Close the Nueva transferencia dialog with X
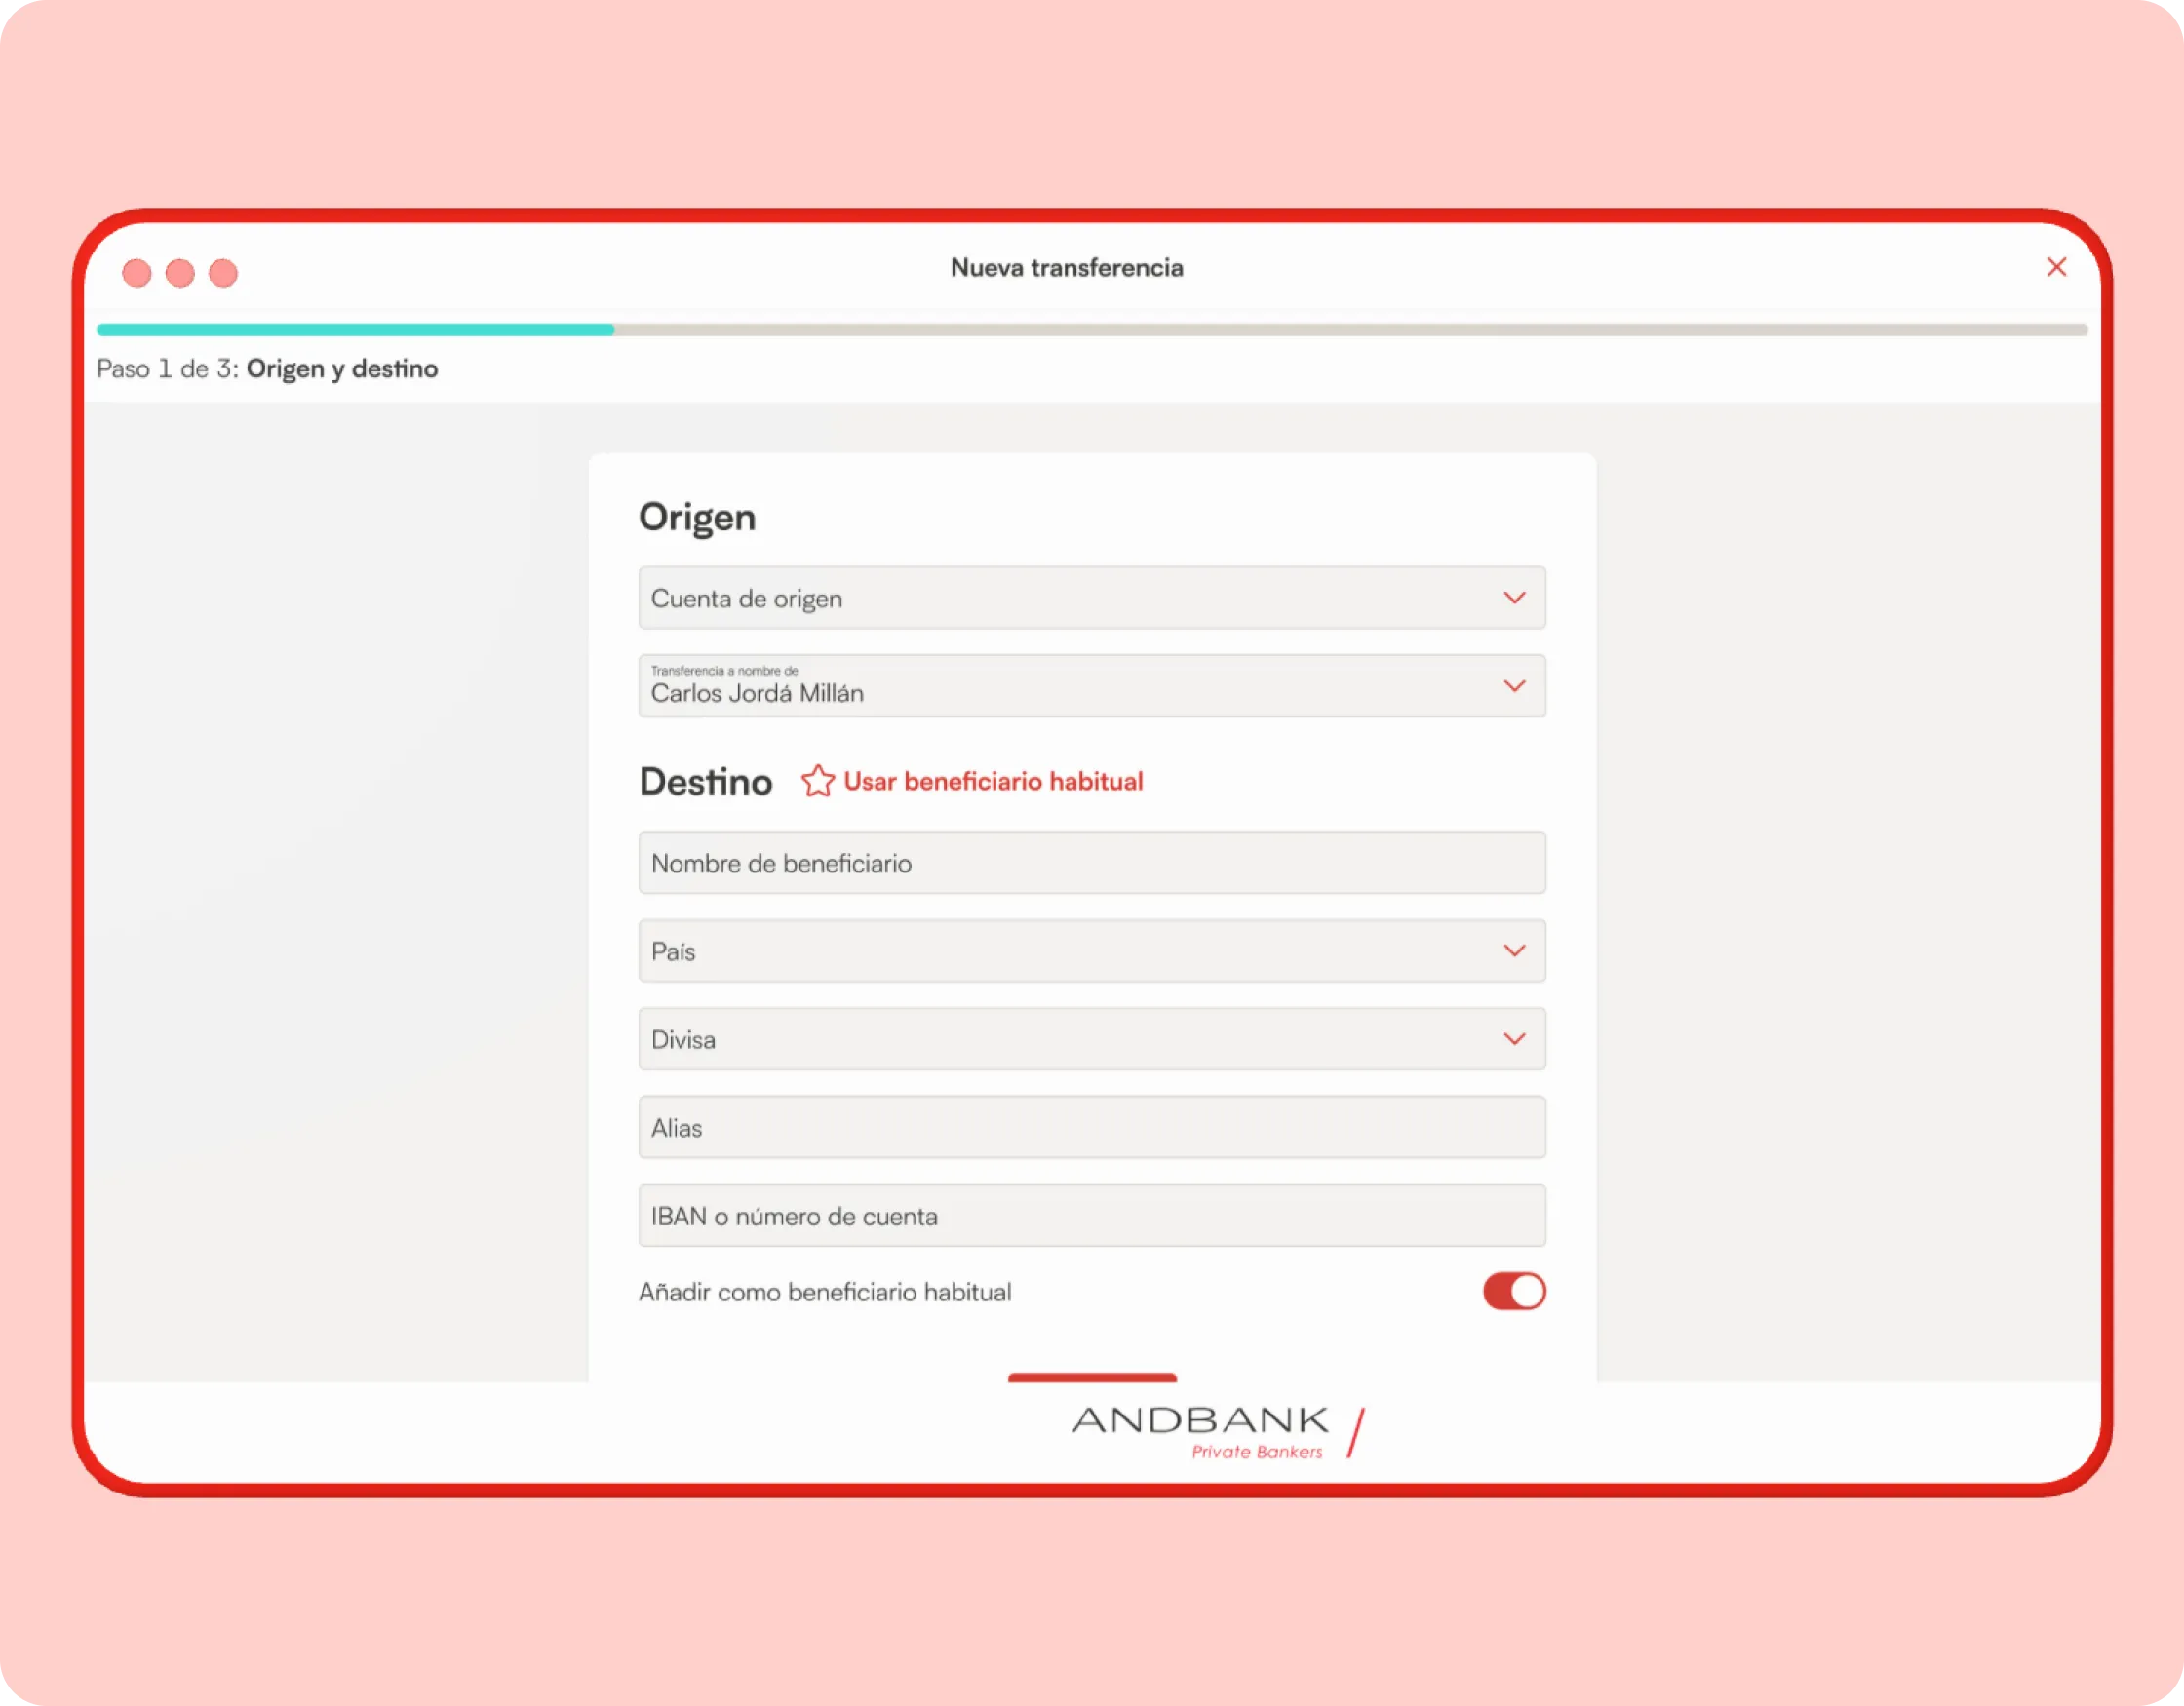Image resolution: width=2184 pixels, height=1706 pixels. (2056, 267)
